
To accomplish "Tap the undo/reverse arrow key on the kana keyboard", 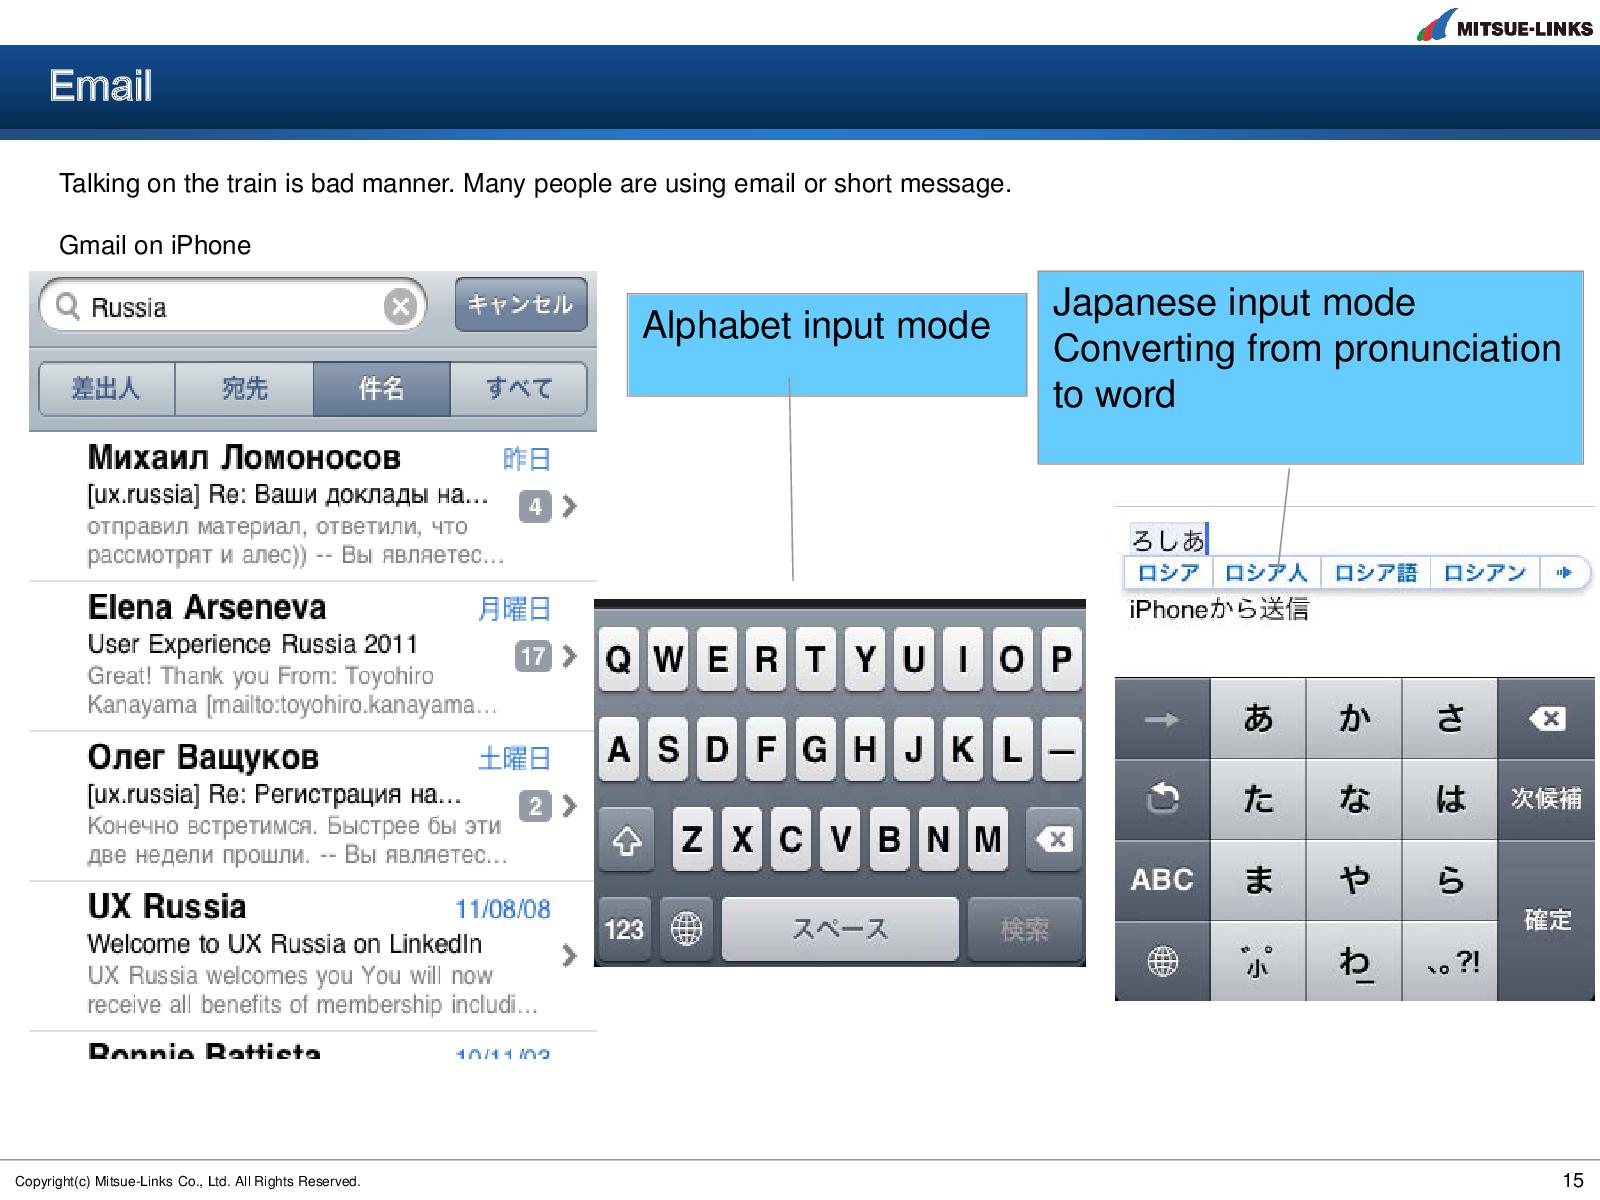I will click(1162, 799).
